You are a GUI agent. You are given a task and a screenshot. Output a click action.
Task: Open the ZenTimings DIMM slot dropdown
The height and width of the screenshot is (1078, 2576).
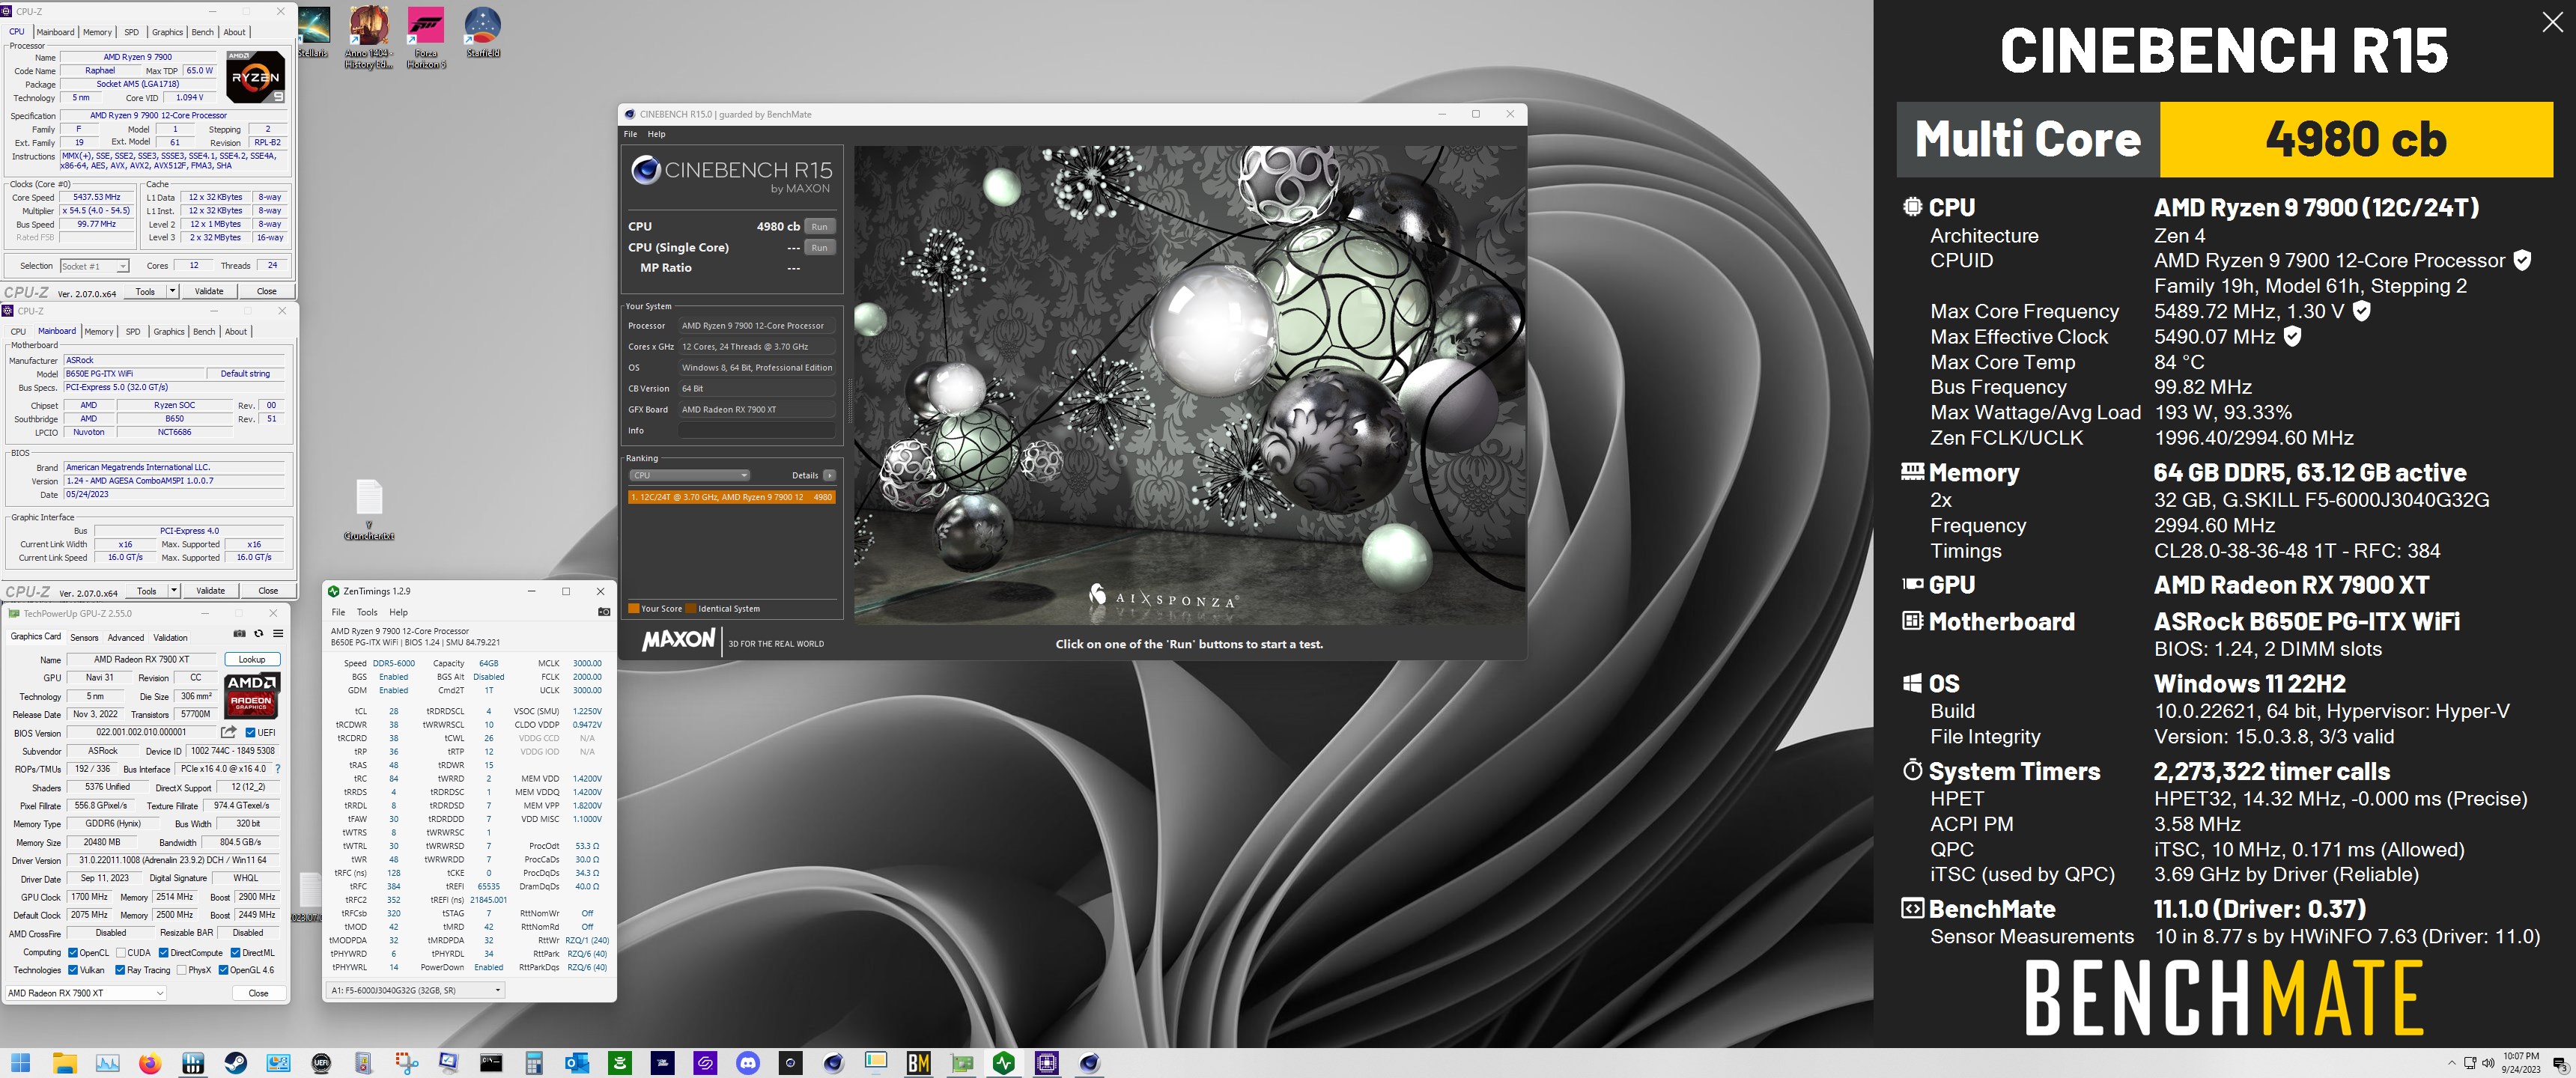(x=416, y=990)
